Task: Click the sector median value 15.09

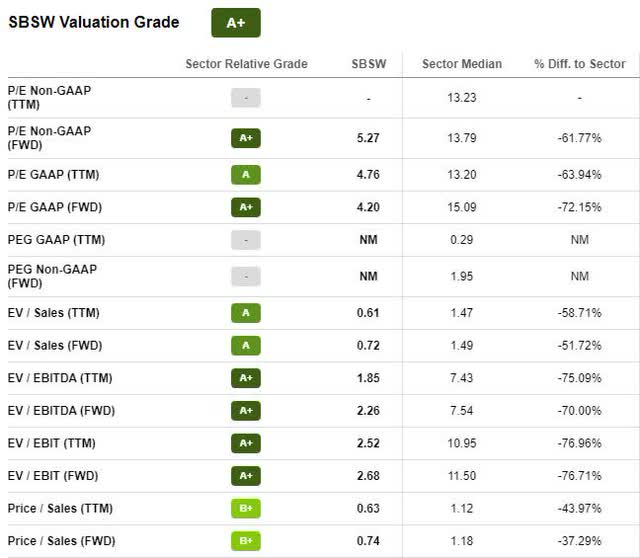Action: (x=462, y=207)
